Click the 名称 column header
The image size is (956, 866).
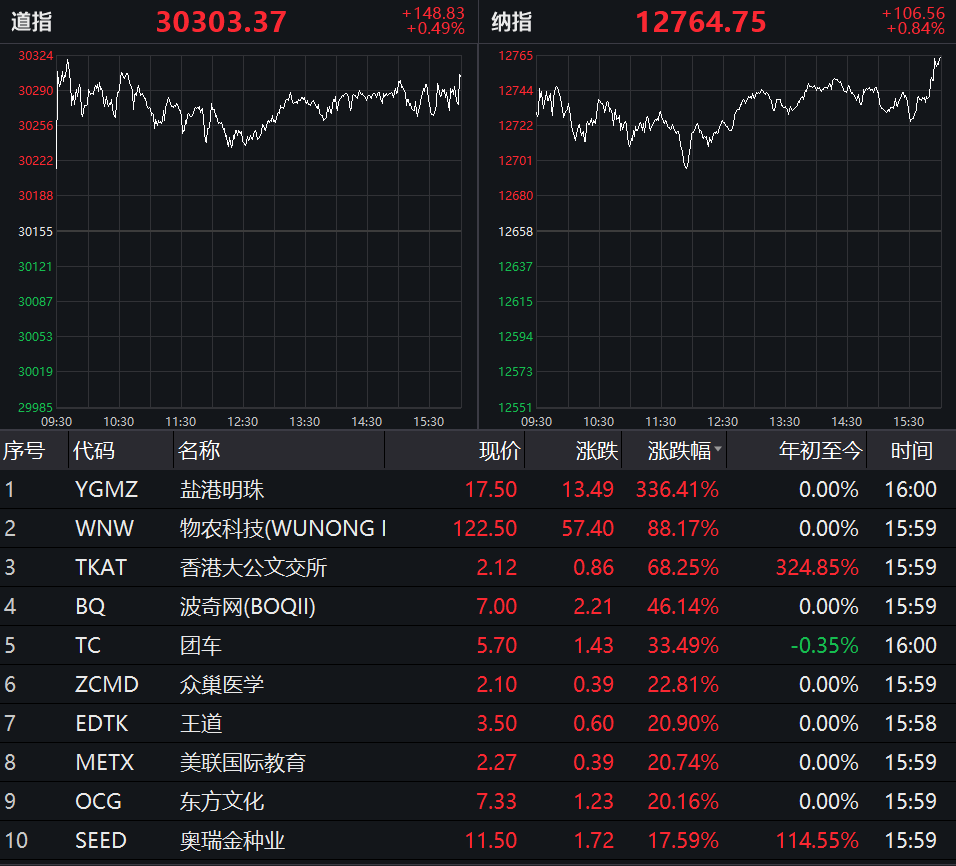coord(199,451)
